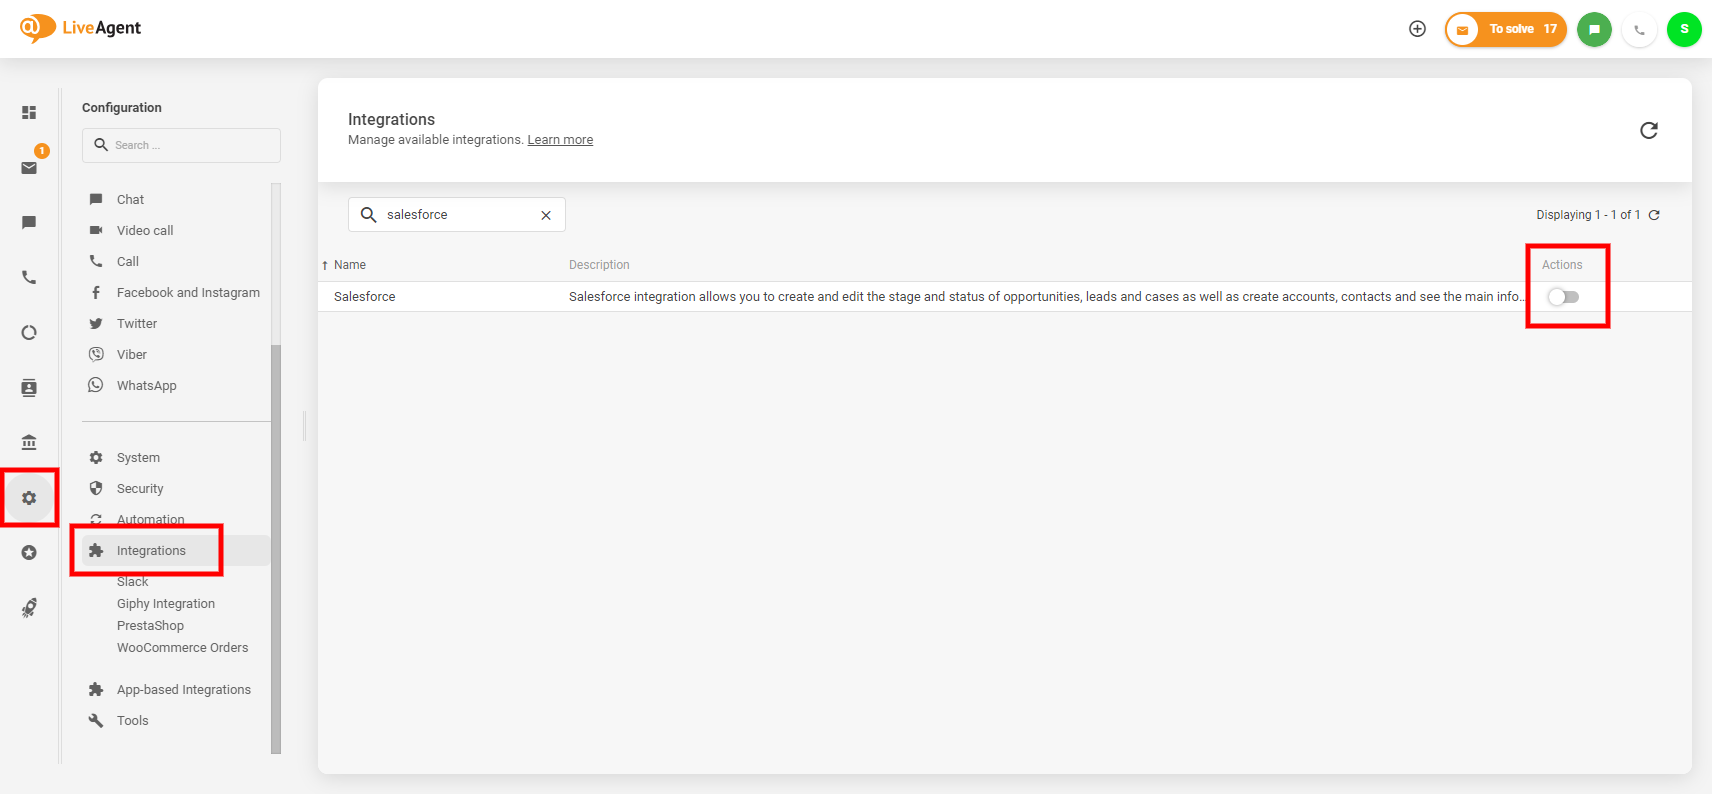
Task: Open the knowledge base bank icon
Action: coord(29,442)
